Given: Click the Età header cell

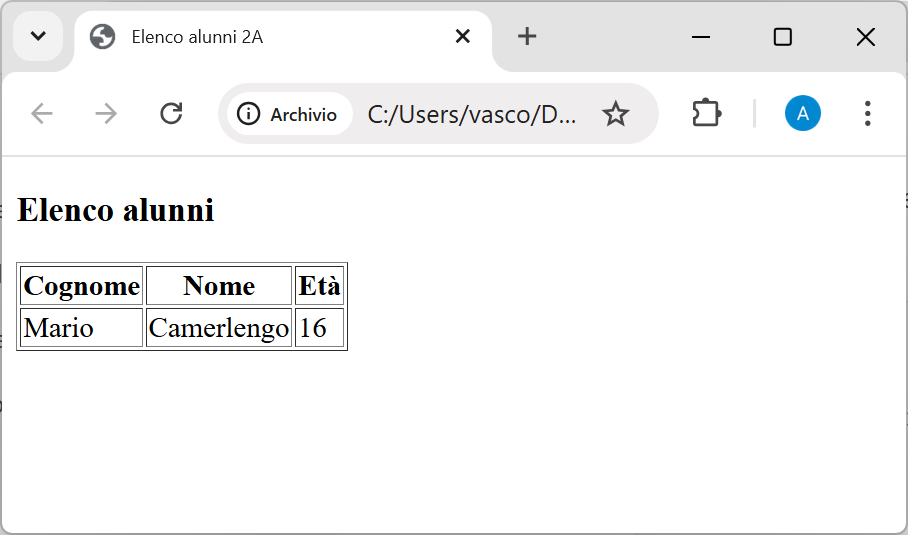Looking at the screenshot, I should (x=320, y=285).
